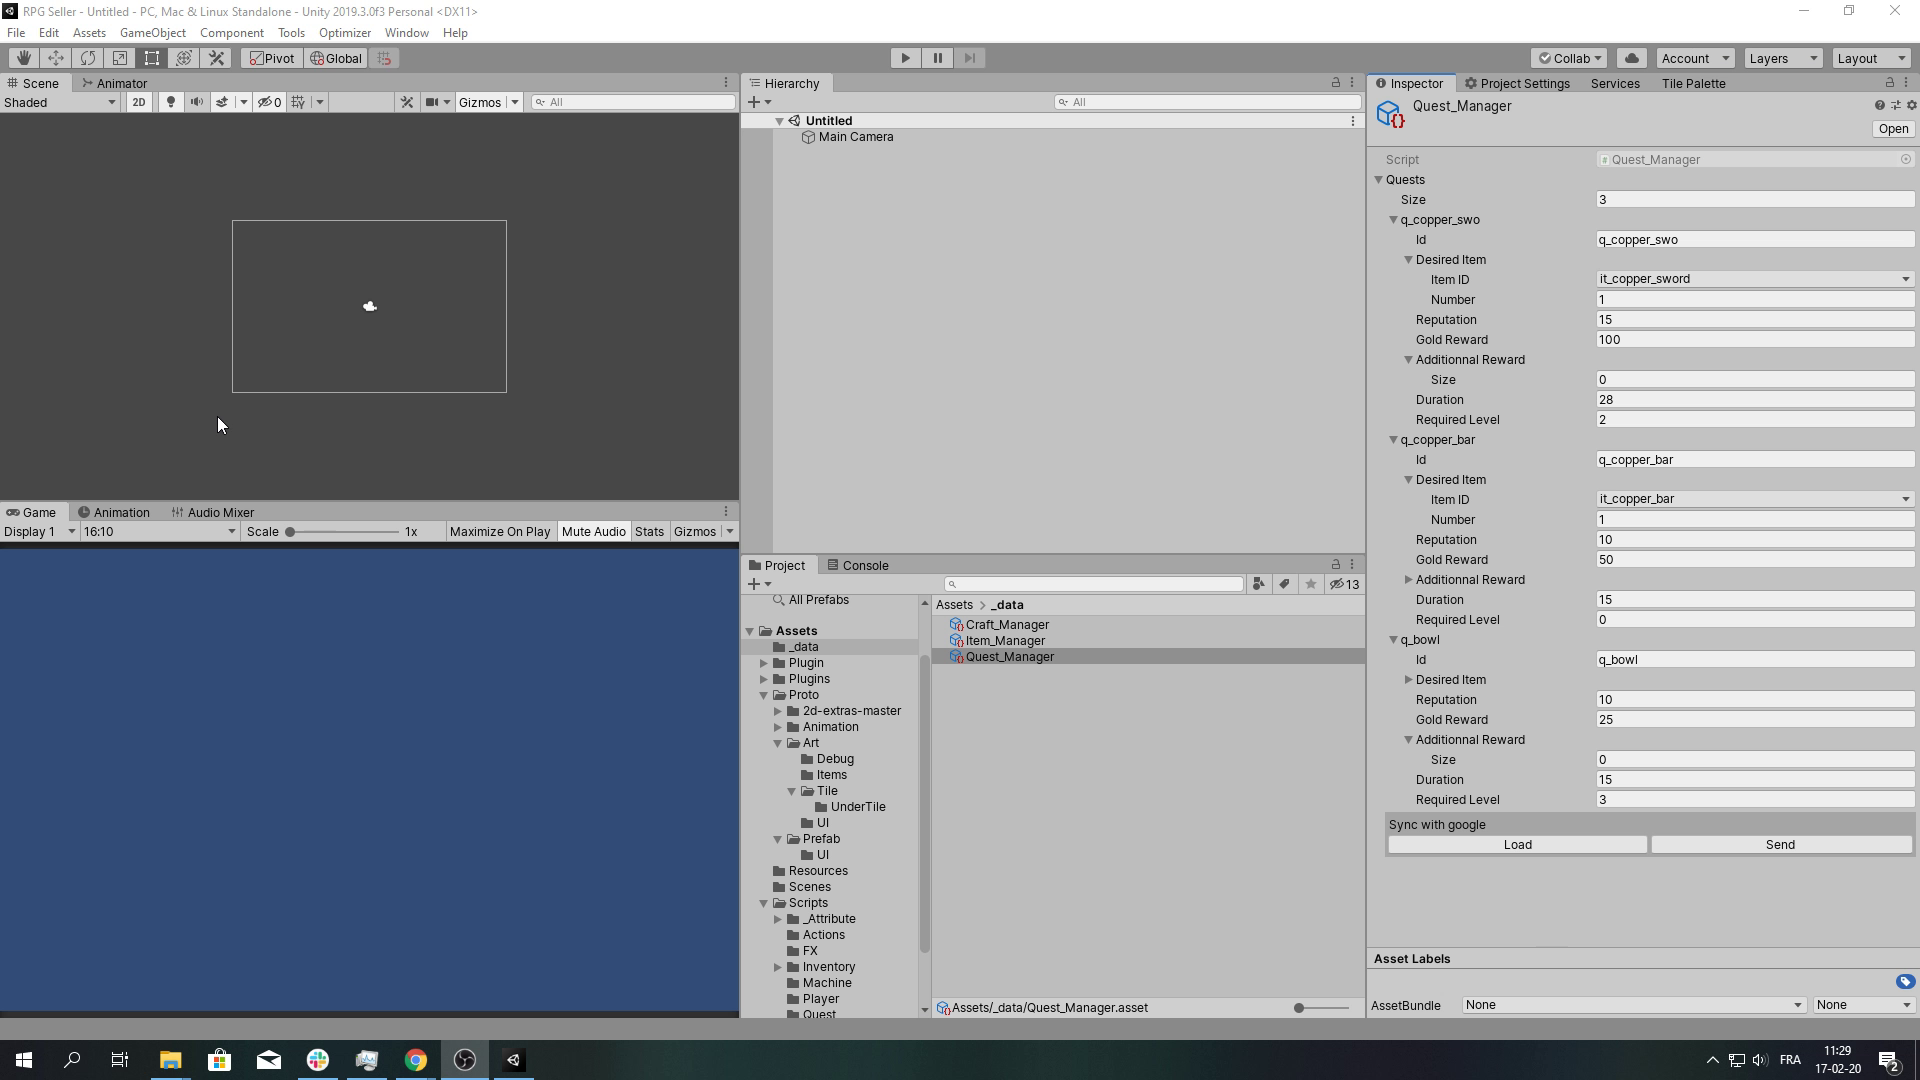This screenshot has width=1920, height=1080.
Task: Toggle Maximize On Play
Action: point(500,531)
